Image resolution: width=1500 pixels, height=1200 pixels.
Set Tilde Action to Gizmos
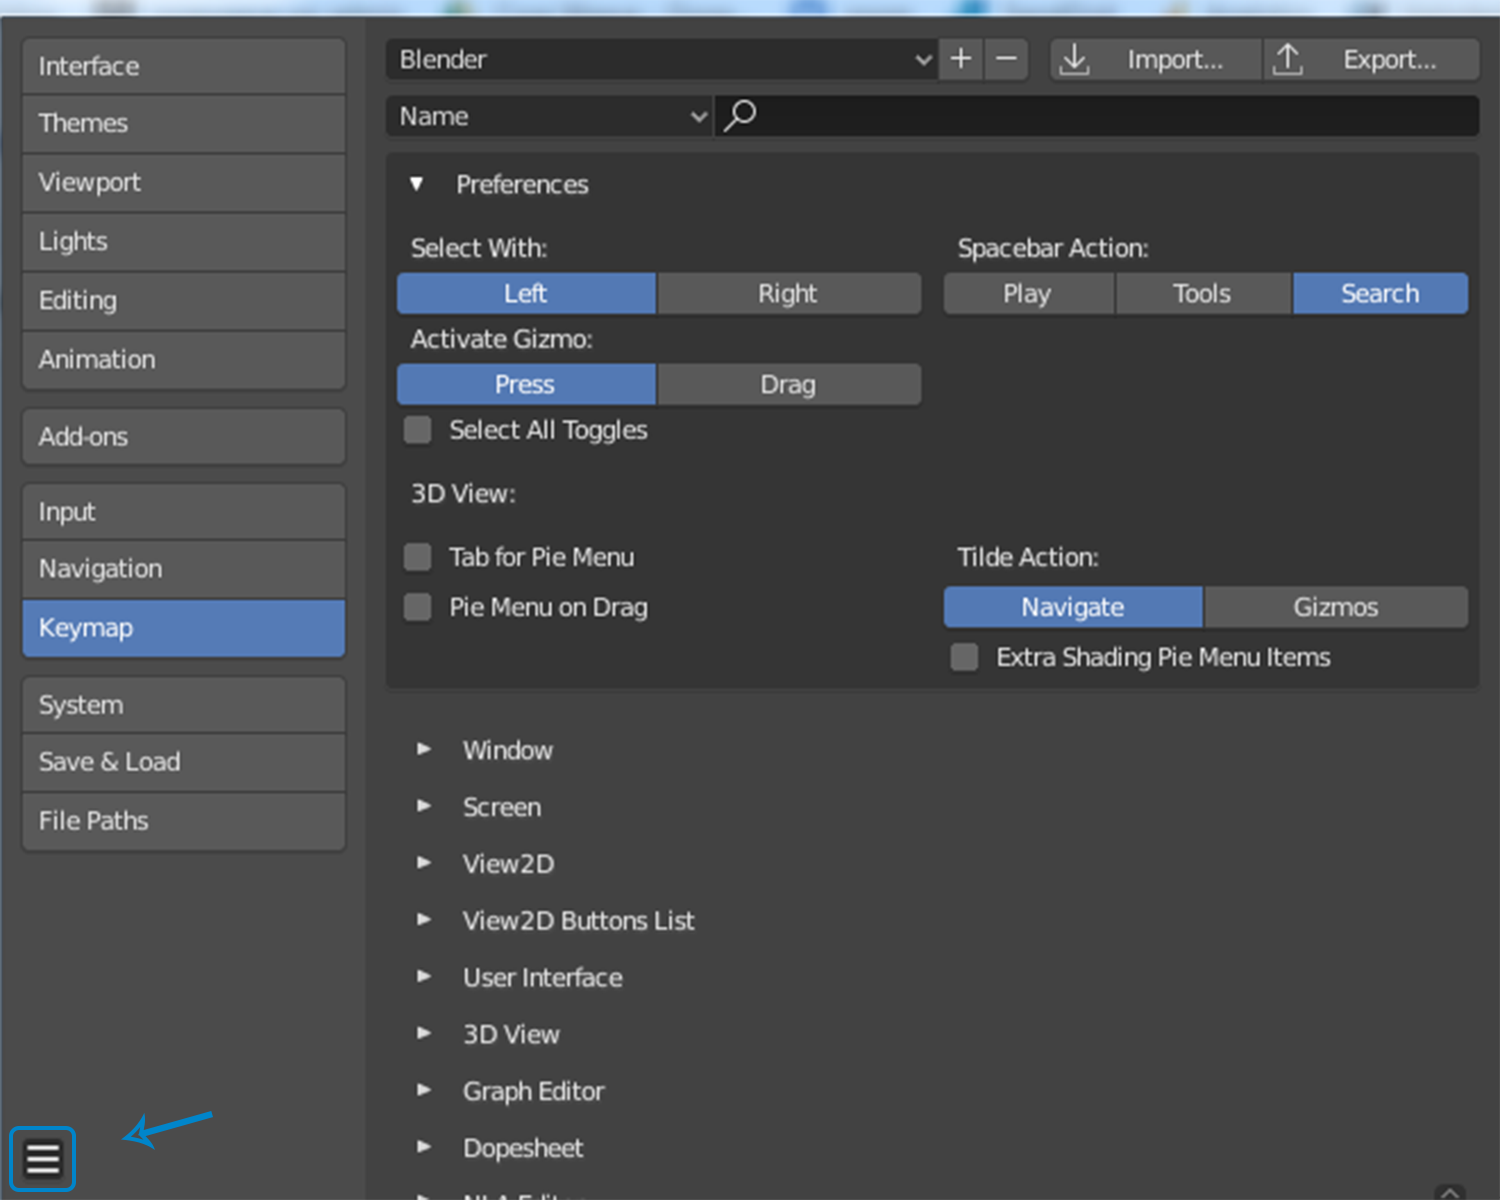tap(1336, 607)
